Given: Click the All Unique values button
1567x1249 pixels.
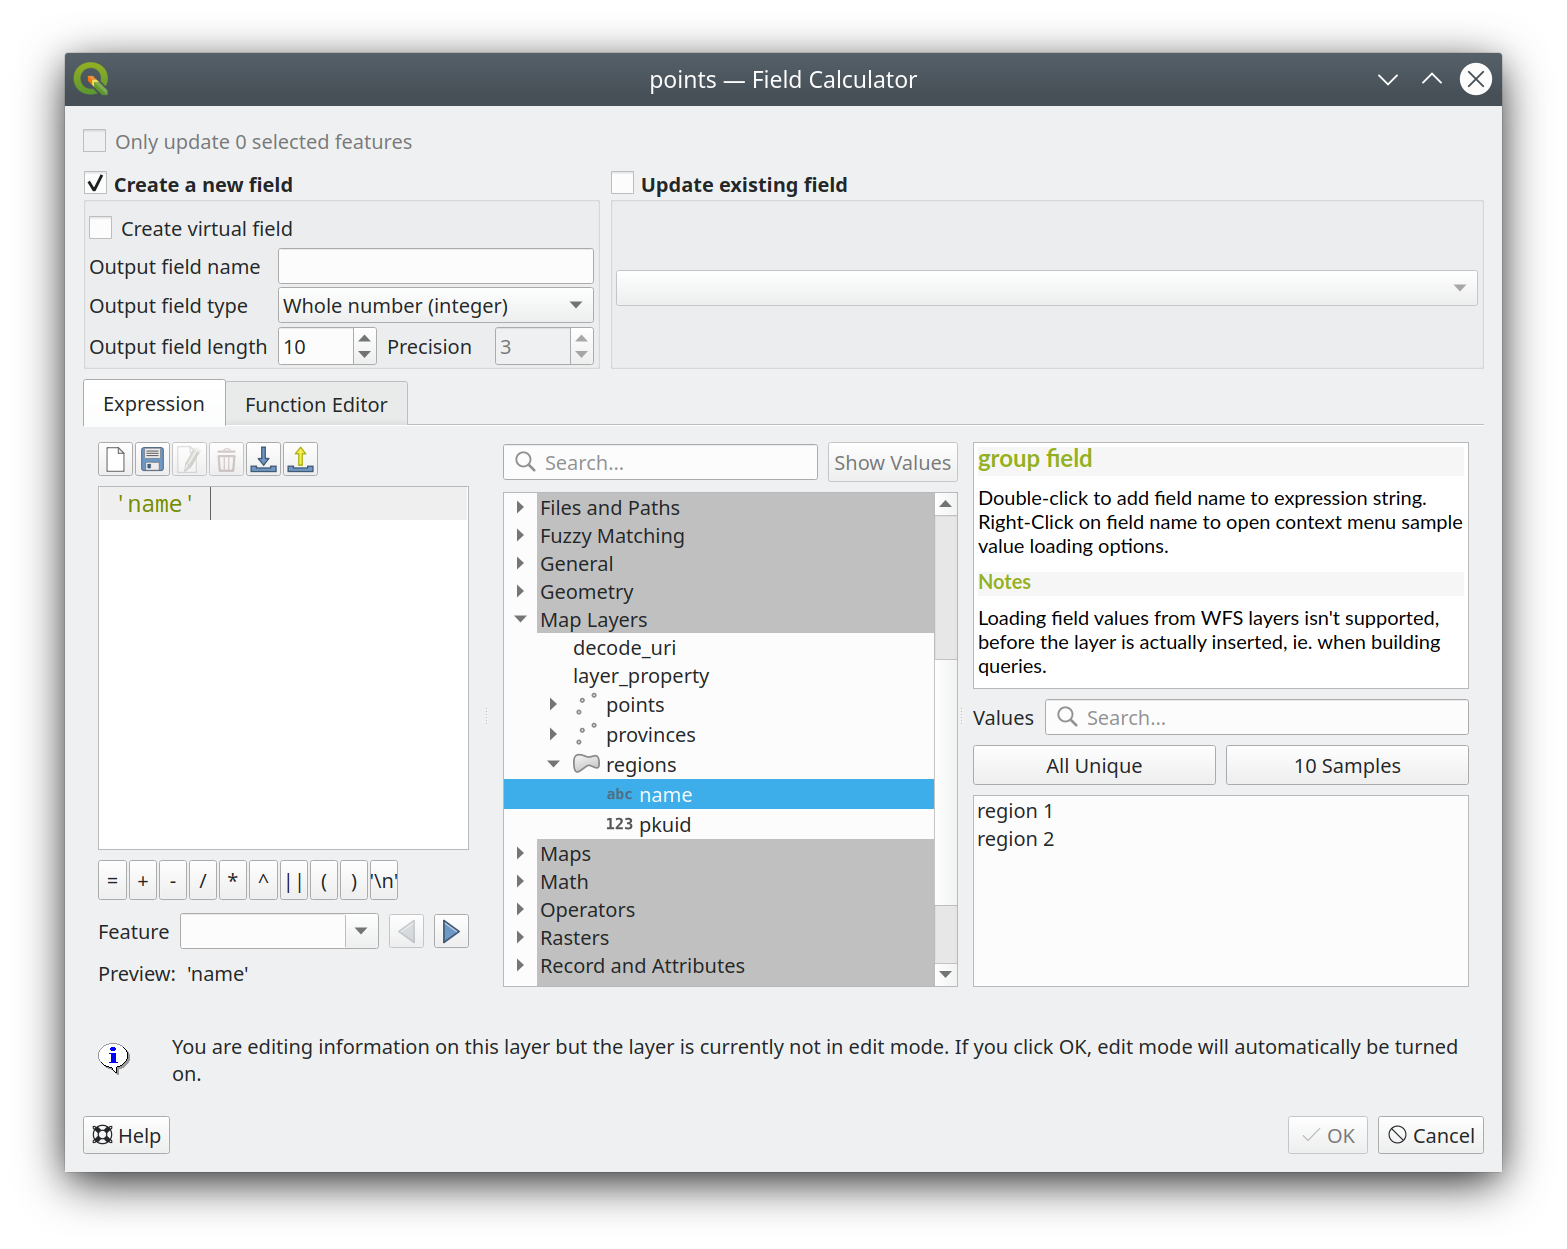Looking at the screenshot, I should tap(1094, 766).
